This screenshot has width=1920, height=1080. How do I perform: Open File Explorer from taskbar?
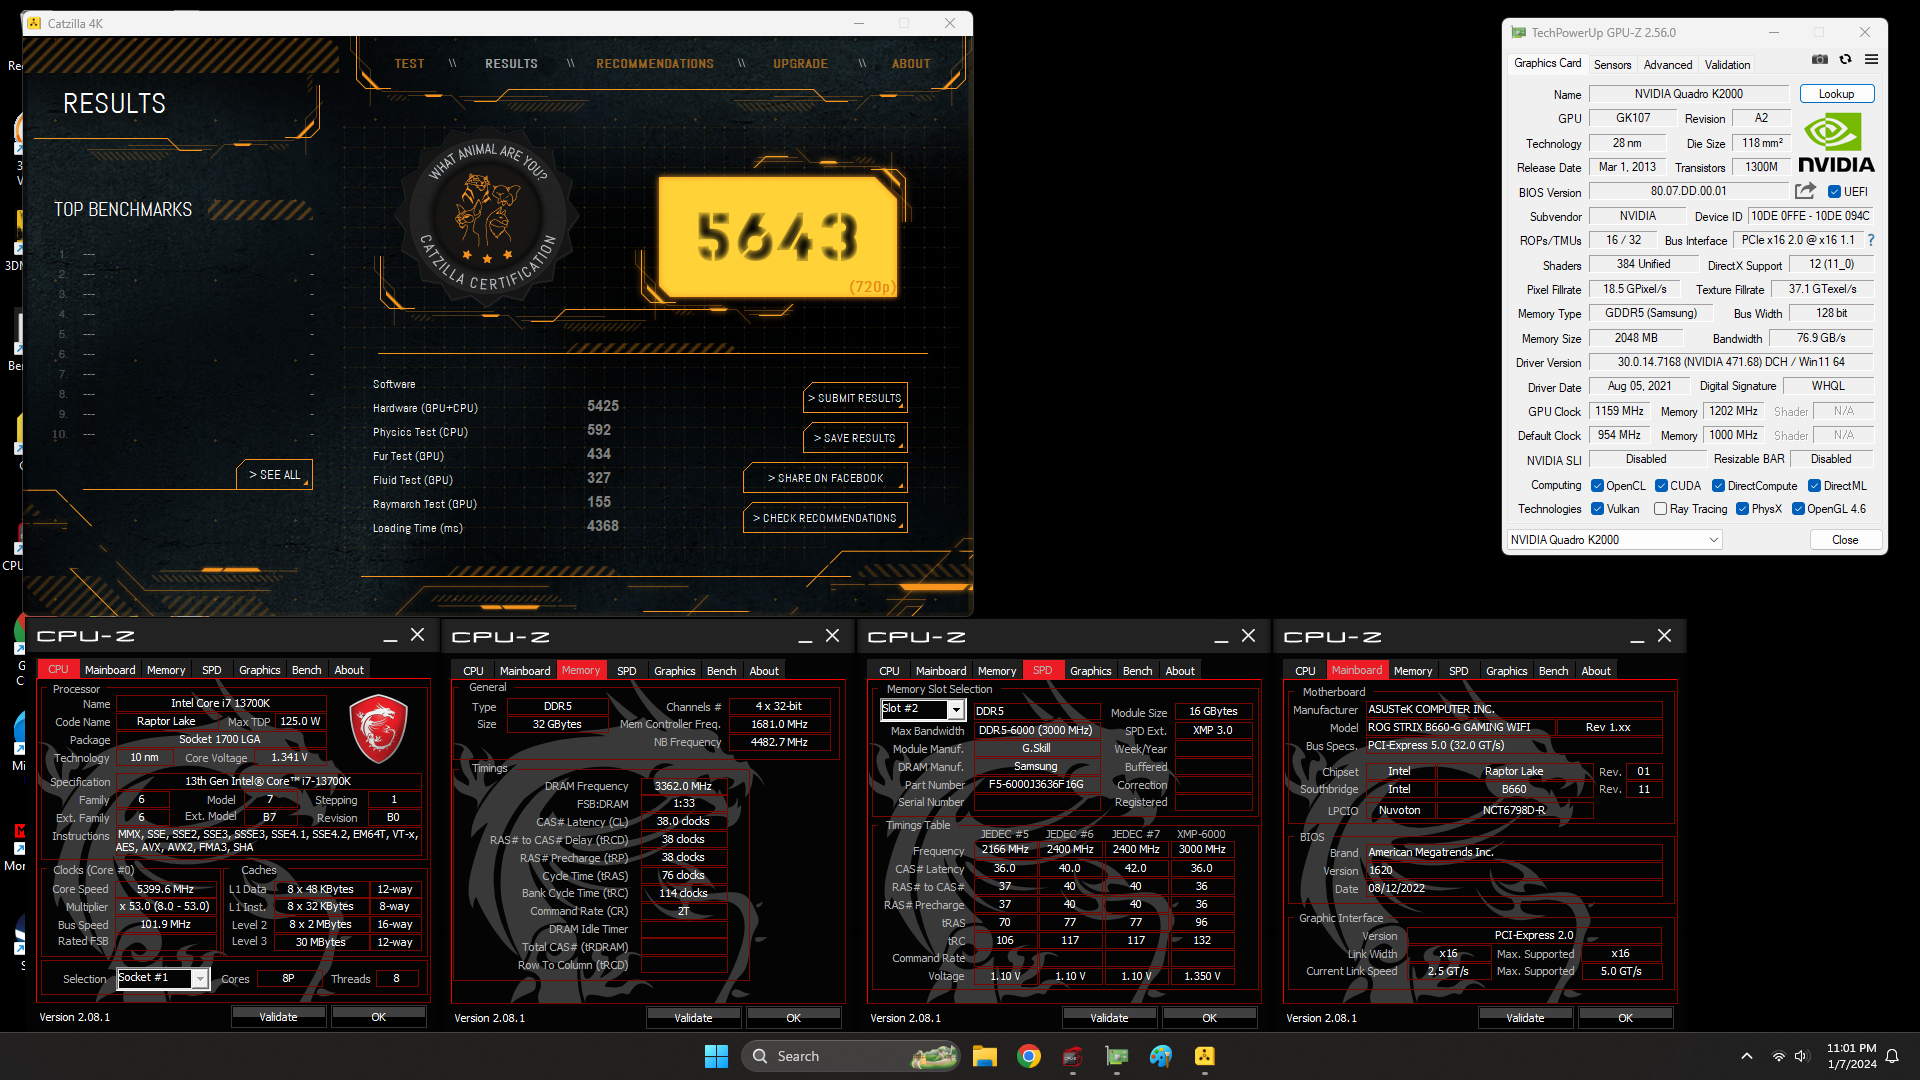pyautogui.click(x=985, y=1056)
